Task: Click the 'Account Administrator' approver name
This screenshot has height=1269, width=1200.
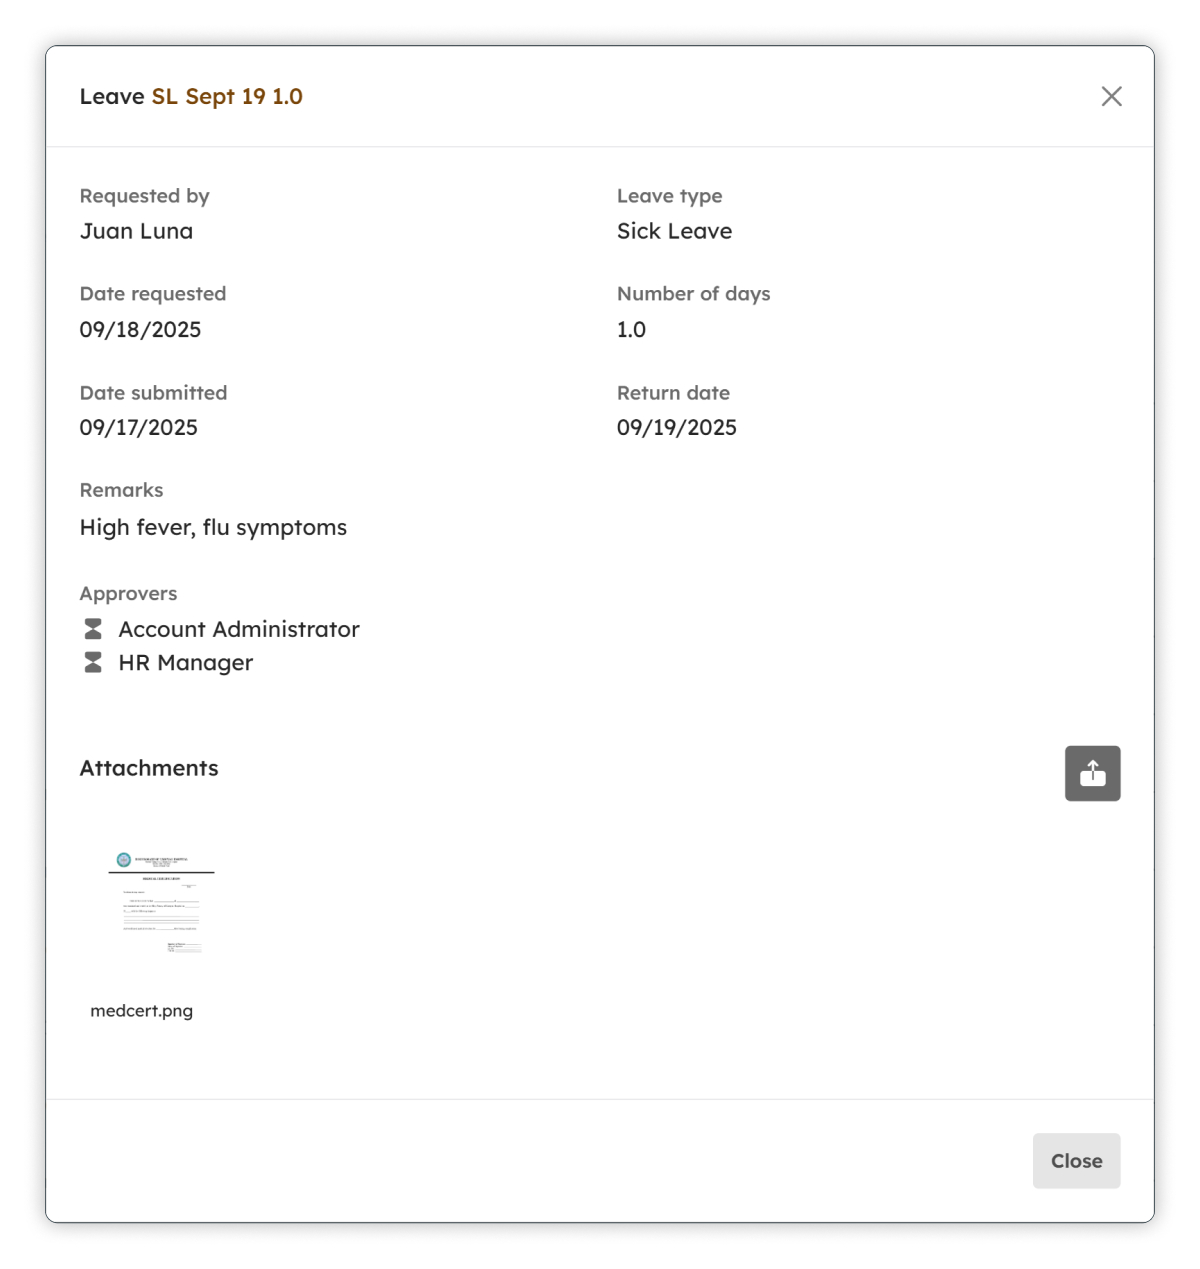Action: click(239, 629)
